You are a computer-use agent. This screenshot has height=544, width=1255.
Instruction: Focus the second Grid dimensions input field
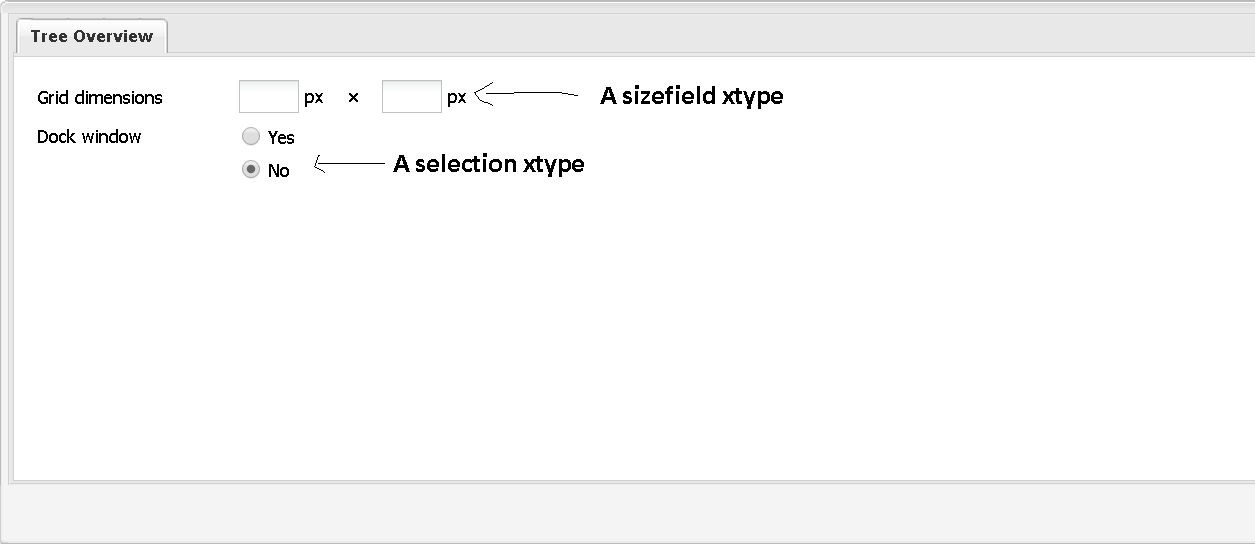pos(411,97)
